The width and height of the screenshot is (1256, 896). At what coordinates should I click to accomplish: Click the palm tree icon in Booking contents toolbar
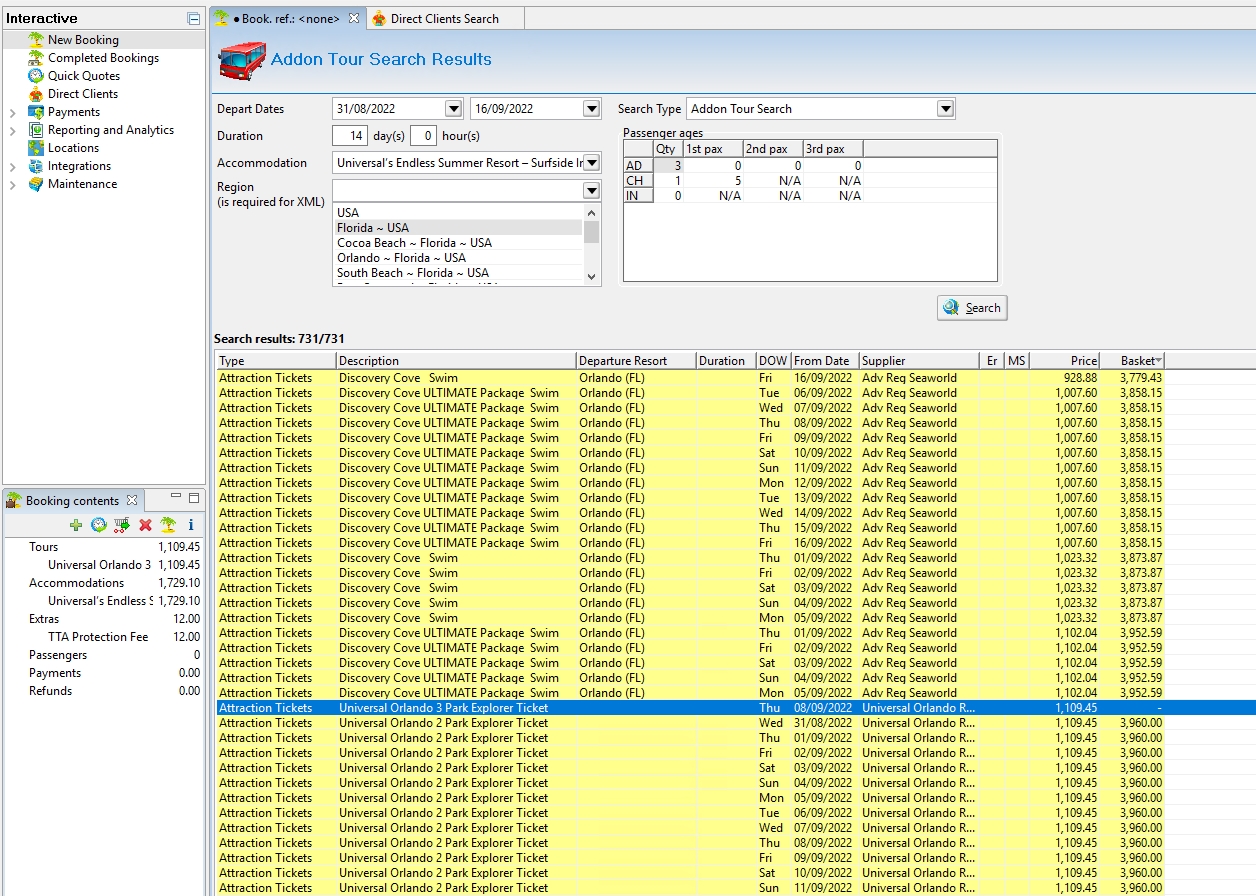click(x=168, y=525)
